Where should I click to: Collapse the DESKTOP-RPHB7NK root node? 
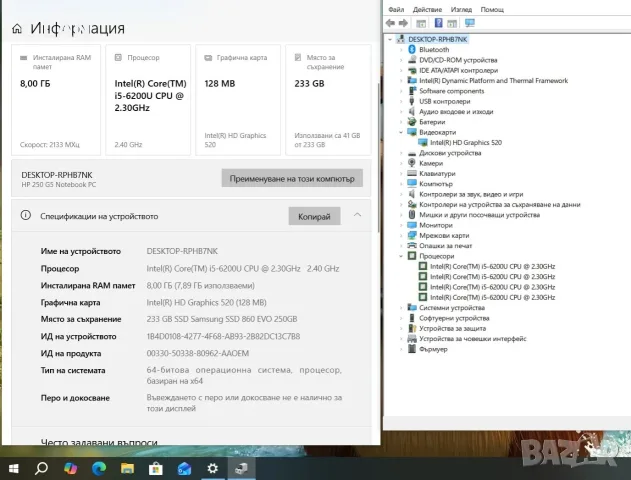(x=390, y=39)
